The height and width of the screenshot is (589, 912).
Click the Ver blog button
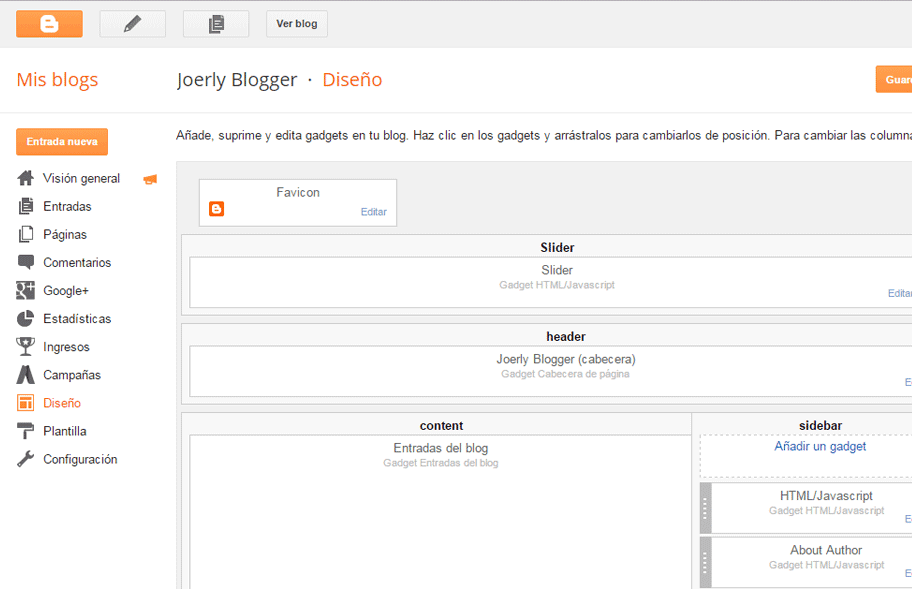click(x=297, y=24)
